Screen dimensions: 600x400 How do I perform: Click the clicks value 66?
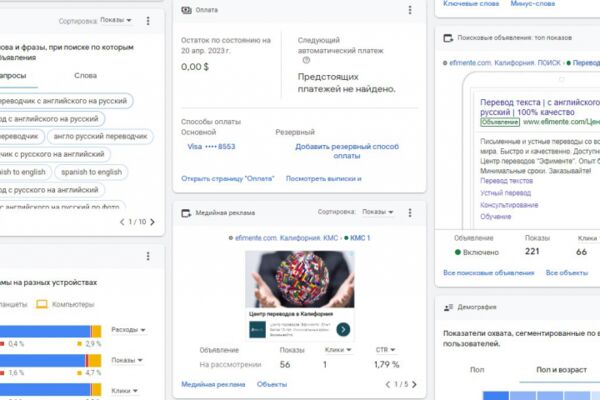click(x=581, y=252)
